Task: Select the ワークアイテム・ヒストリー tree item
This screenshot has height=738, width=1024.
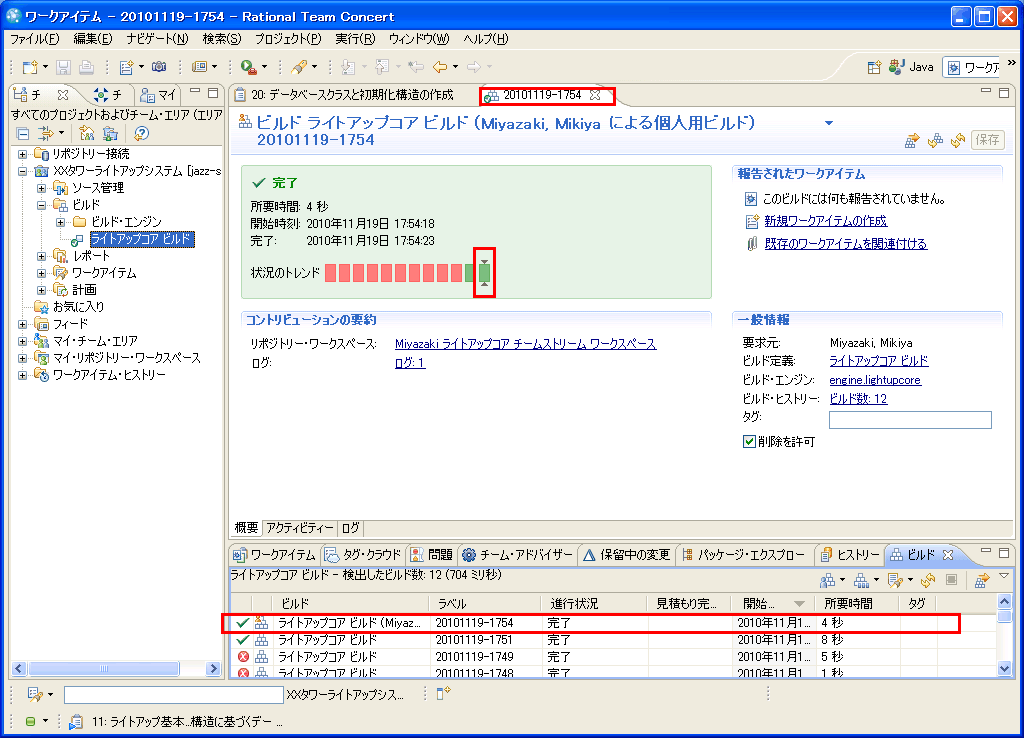Action: [109, 375]
